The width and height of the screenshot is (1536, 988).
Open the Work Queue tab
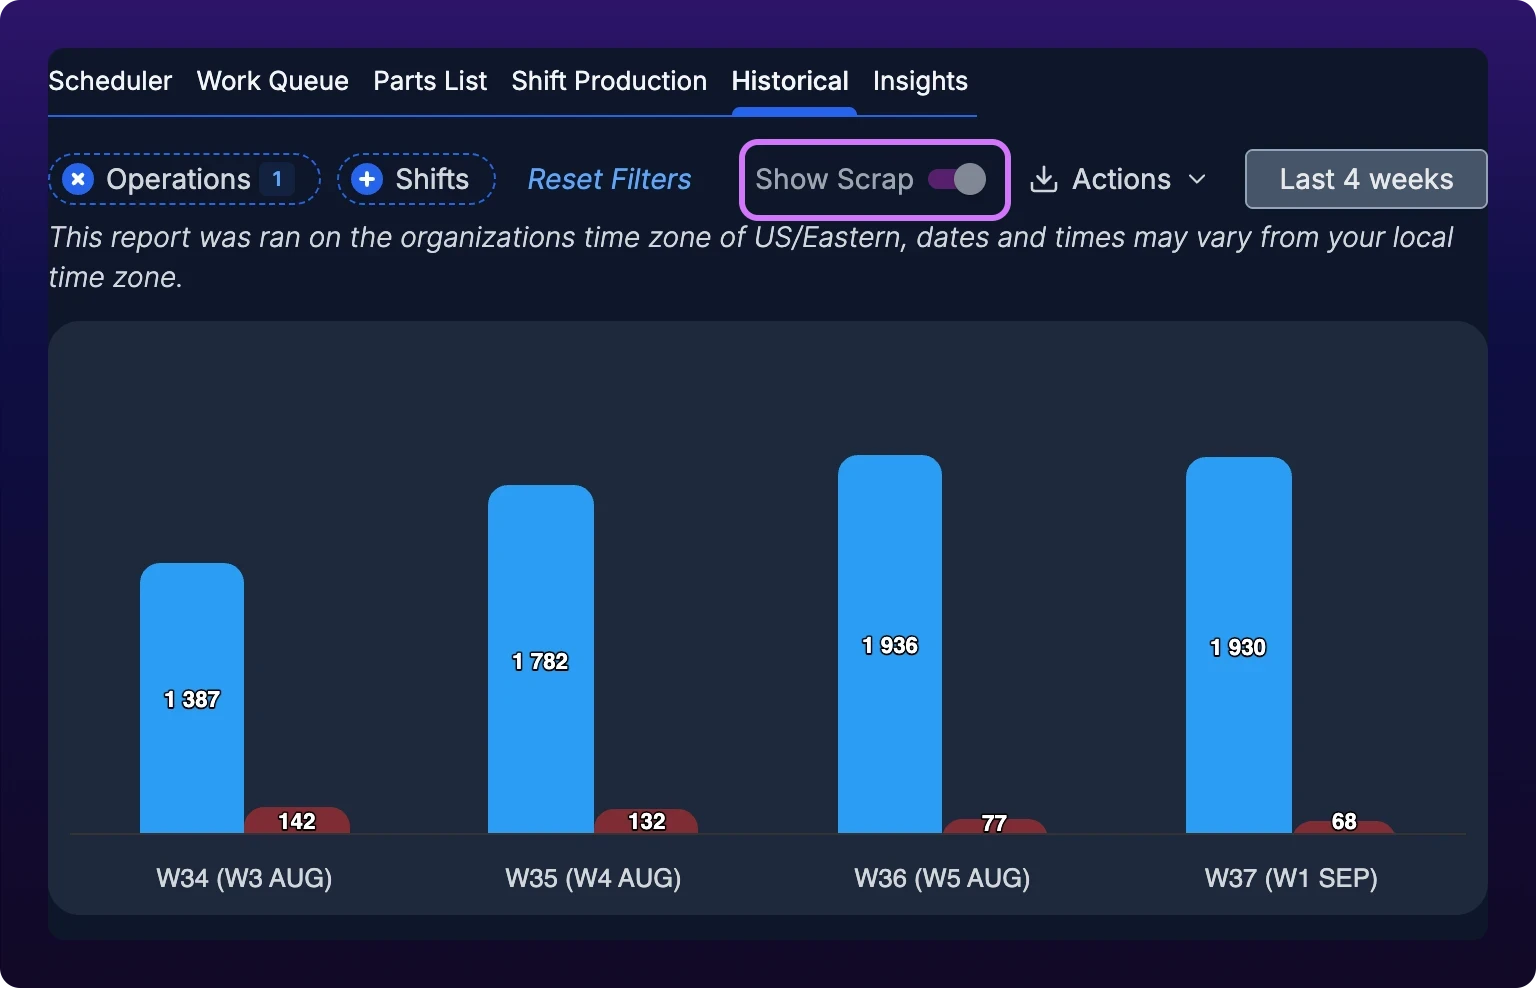click(x=273, y=81)
